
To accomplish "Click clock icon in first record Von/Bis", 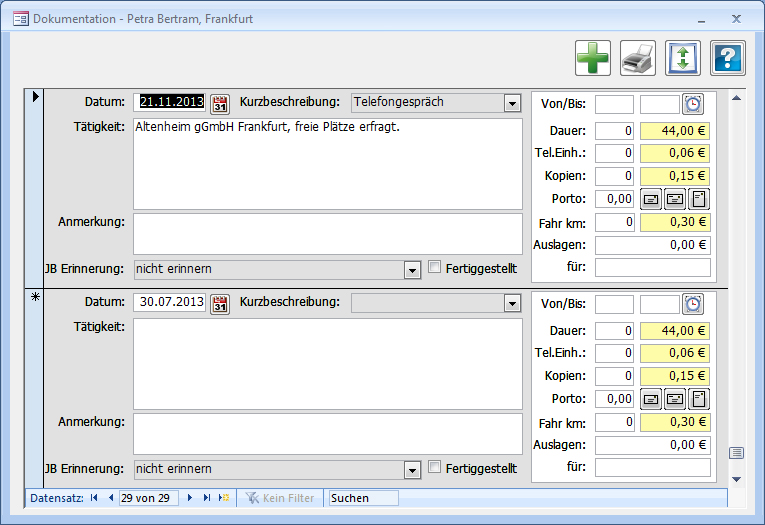I will point(693,103).
